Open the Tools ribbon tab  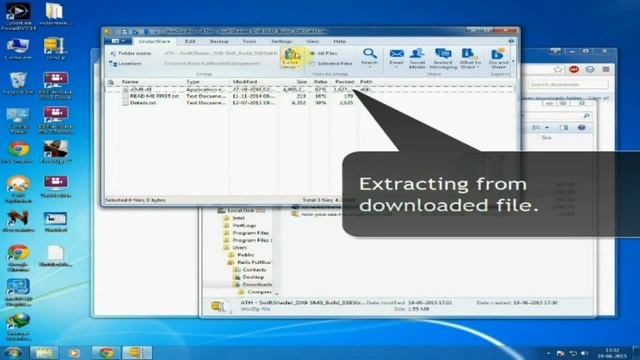[x=249, y=42]
